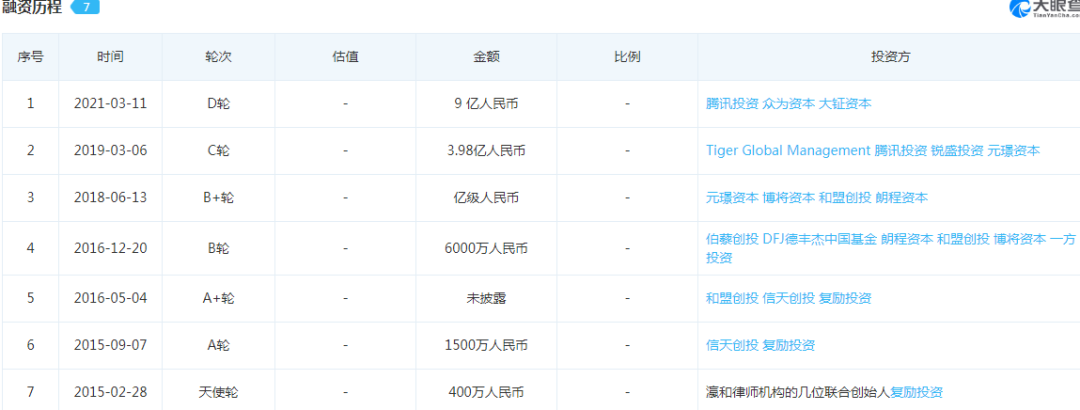Open DFJ德丰杰中国基金 investor link
This screenshot has height=410, width=1080.
coord(820,239)
